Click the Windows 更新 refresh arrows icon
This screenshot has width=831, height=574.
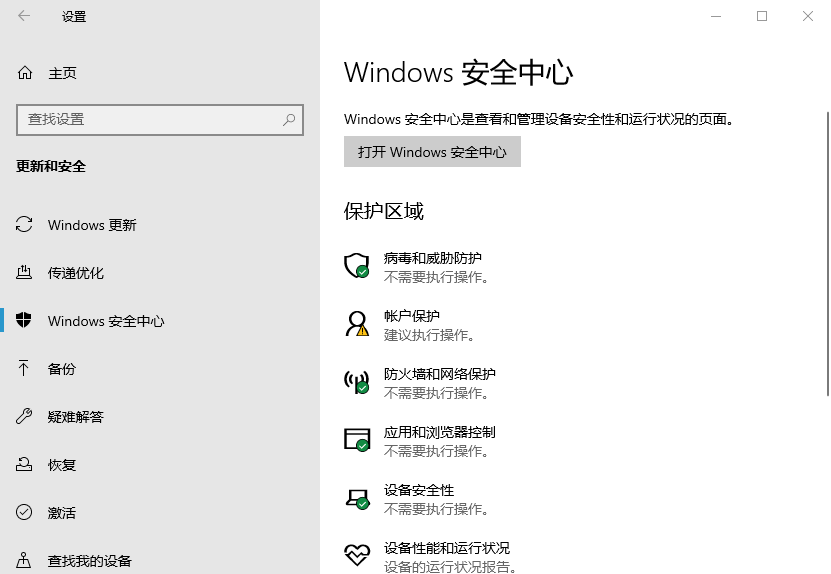24,224
